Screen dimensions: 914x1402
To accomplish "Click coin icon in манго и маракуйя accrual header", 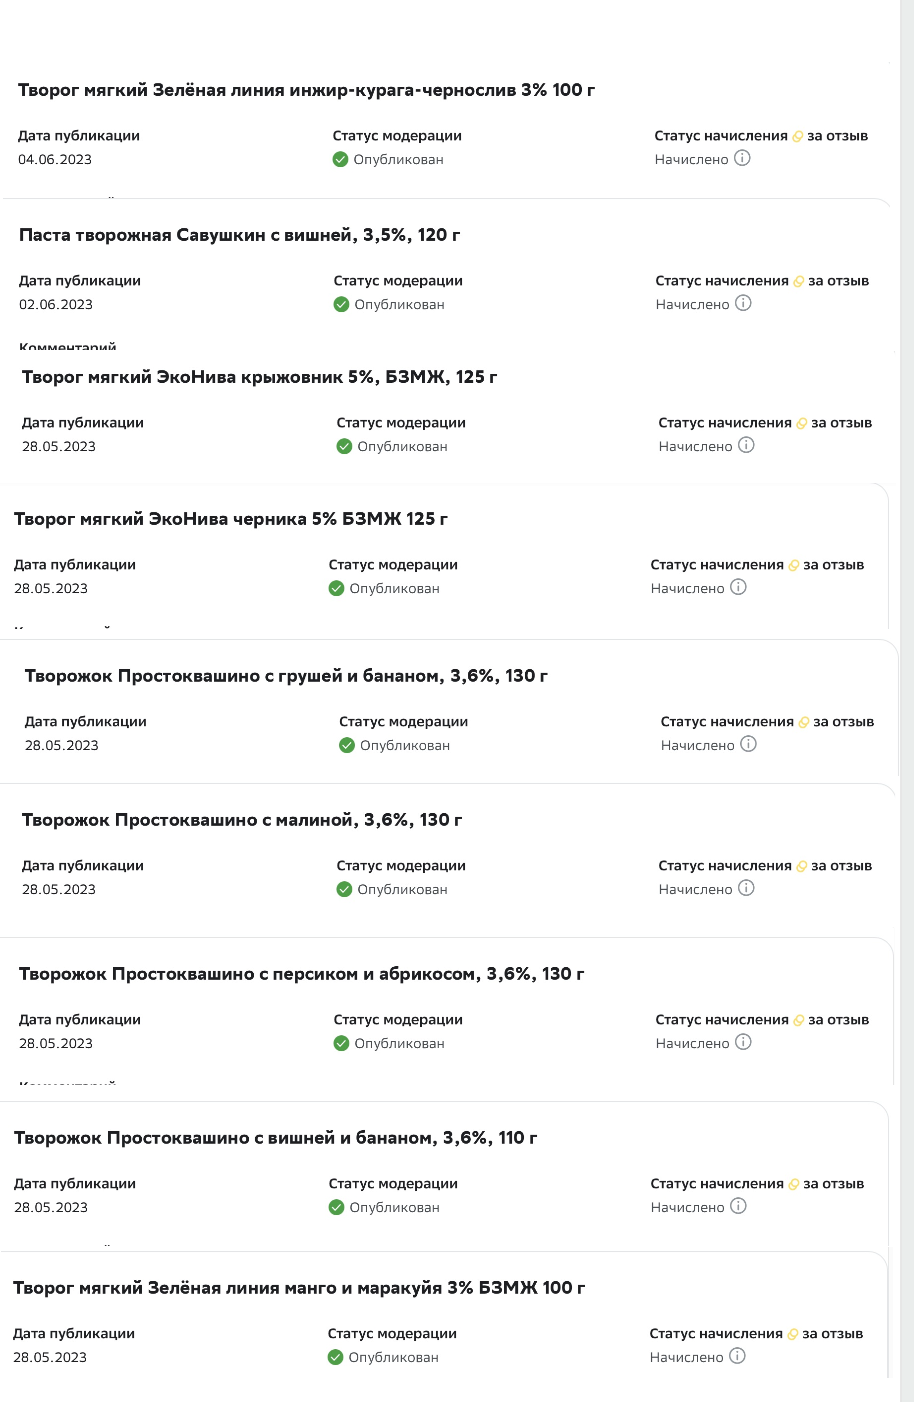I will (793, 1334).
